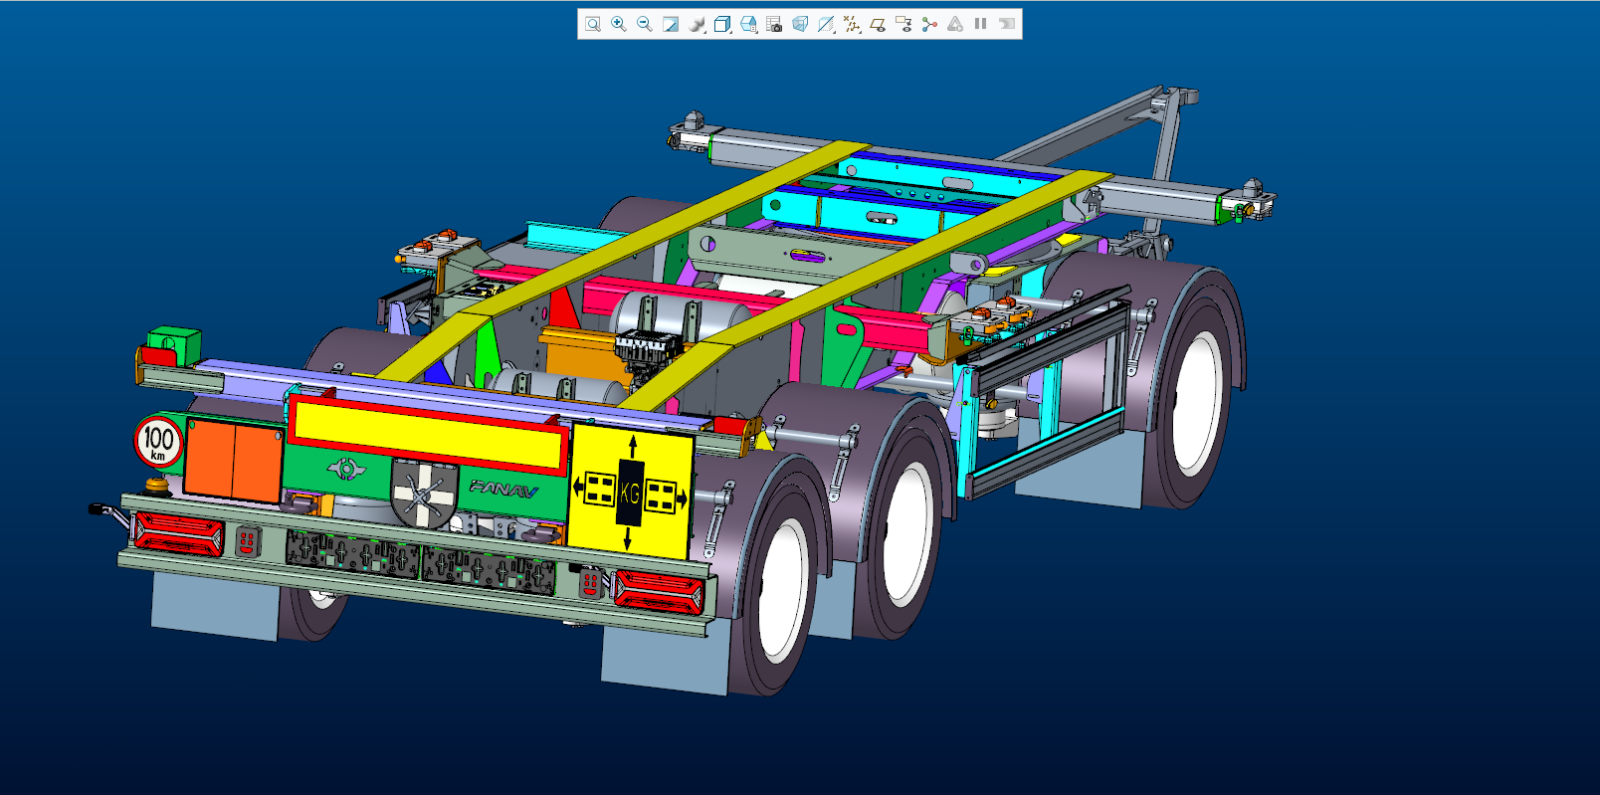Click the Zoom In magnifier
Viewport: 1600px width, 795px height.
pos(619,24)
